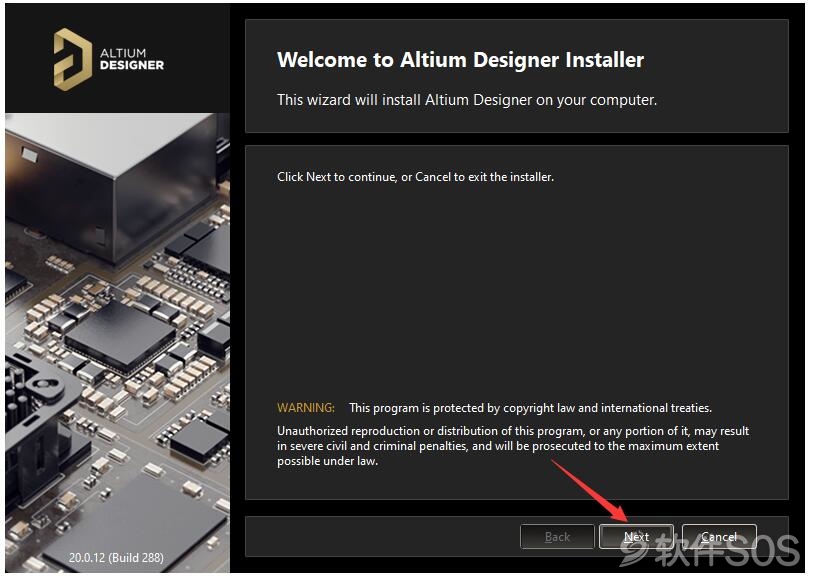Click the small black square chip near the bottom of the artwork
814x578 pixels.
[199, 440]
